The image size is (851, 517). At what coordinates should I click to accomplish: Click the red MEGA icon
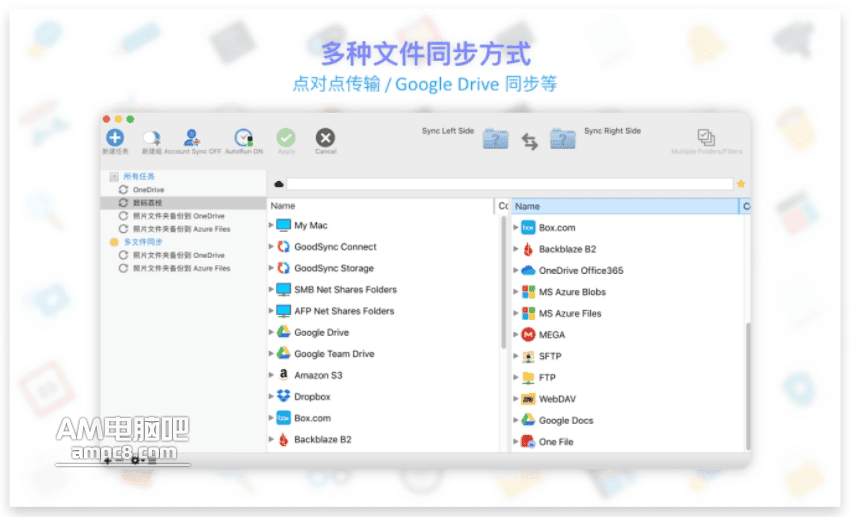point(528,335)
